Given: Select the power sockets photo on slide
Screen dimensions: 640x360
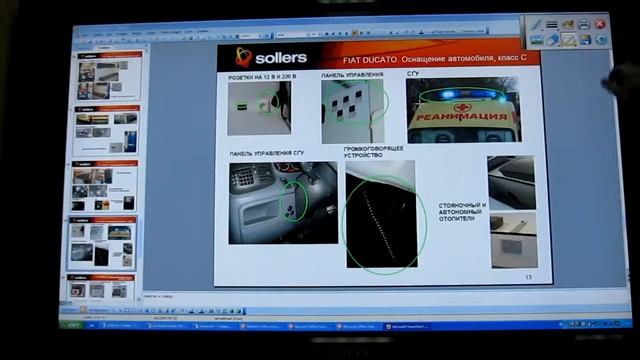Looking at the screenshot, I should click(x=259, y=108).
